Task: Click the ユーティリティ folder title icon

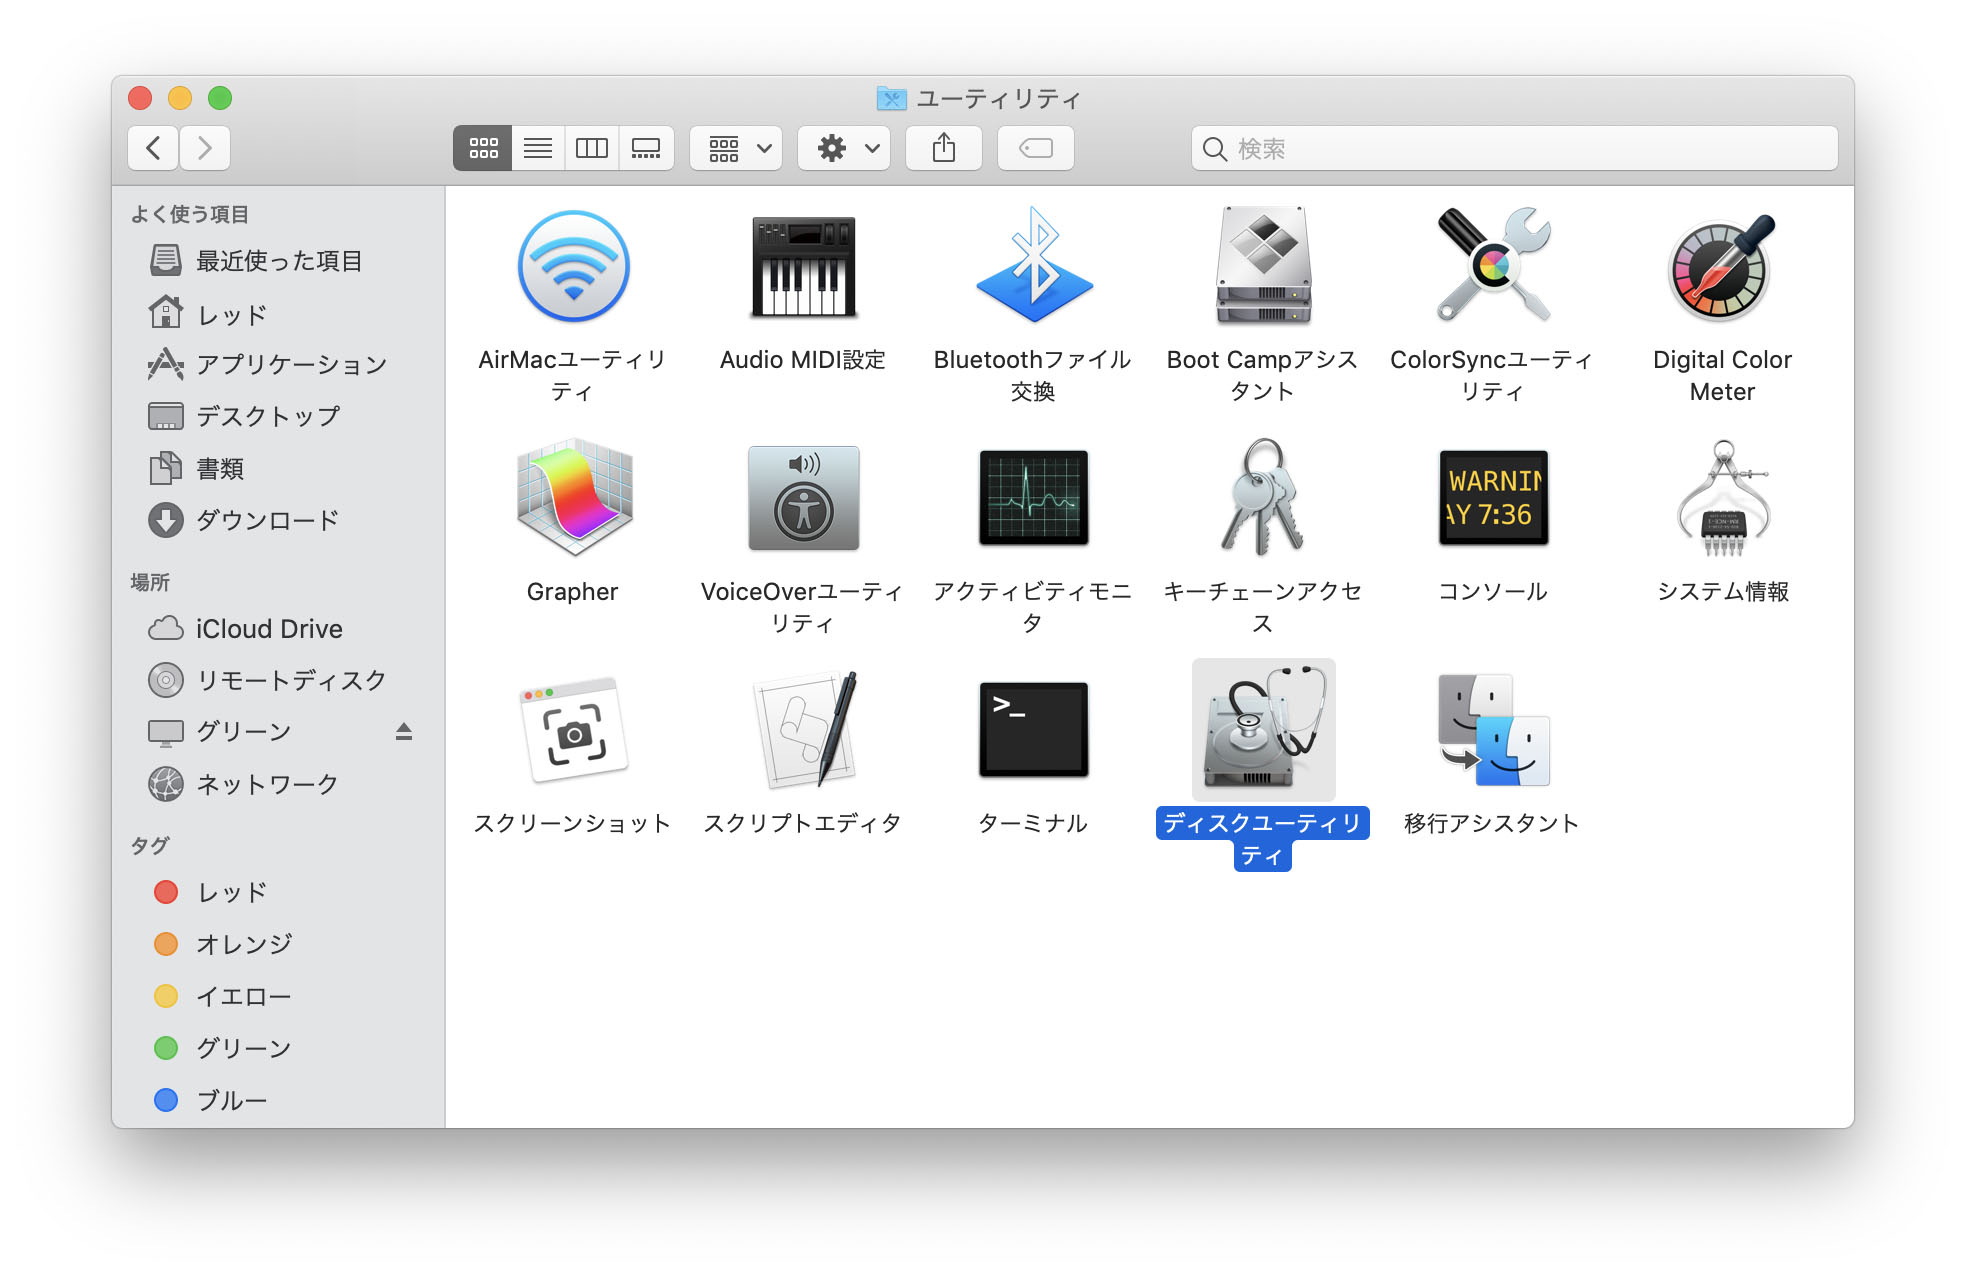Action: point(891,98)
